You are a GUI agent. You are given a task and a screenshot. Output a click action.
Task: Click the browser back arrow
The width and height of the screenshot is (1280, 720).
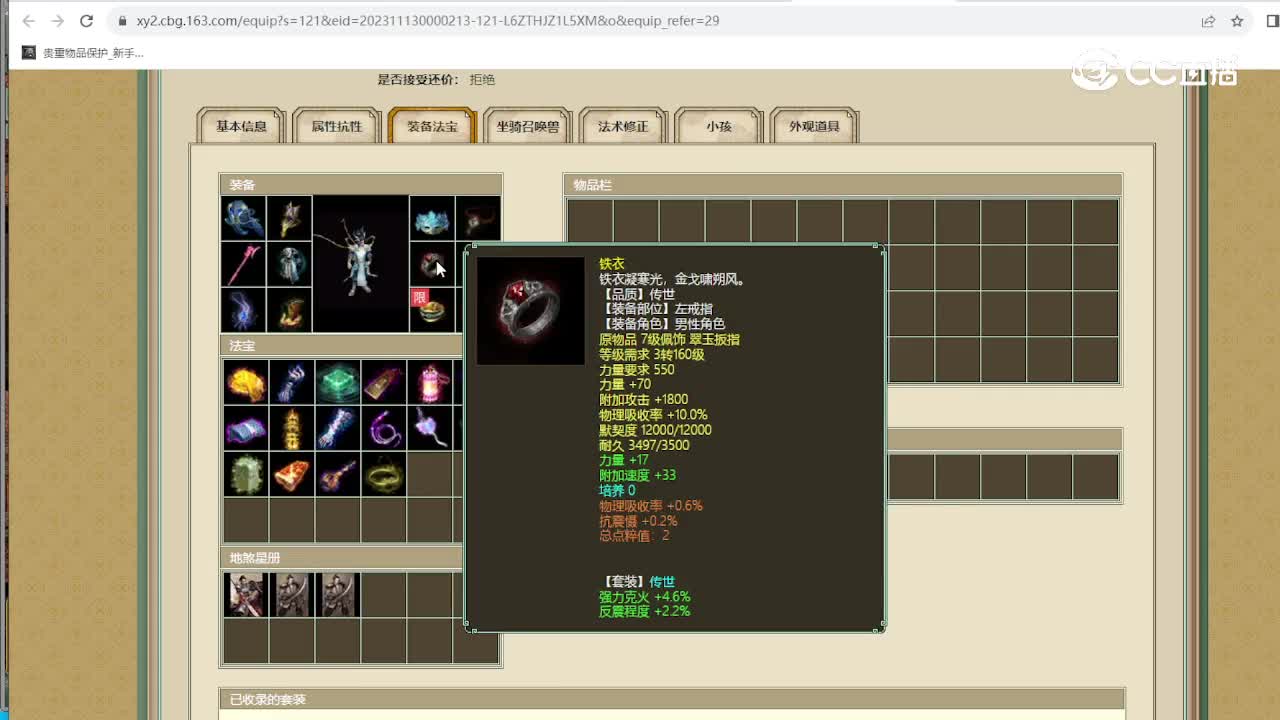(28, 21)
